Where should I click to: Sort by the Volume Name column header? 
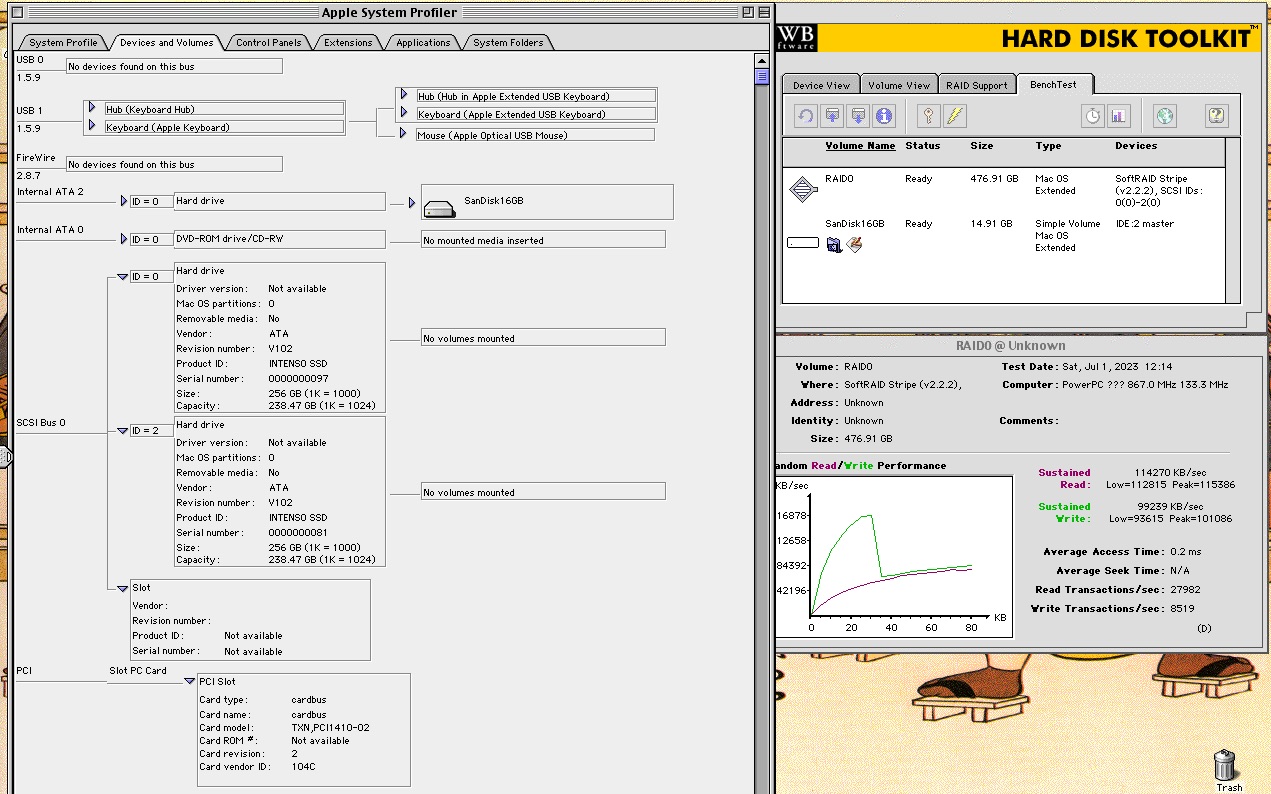(x=860, y=146)
